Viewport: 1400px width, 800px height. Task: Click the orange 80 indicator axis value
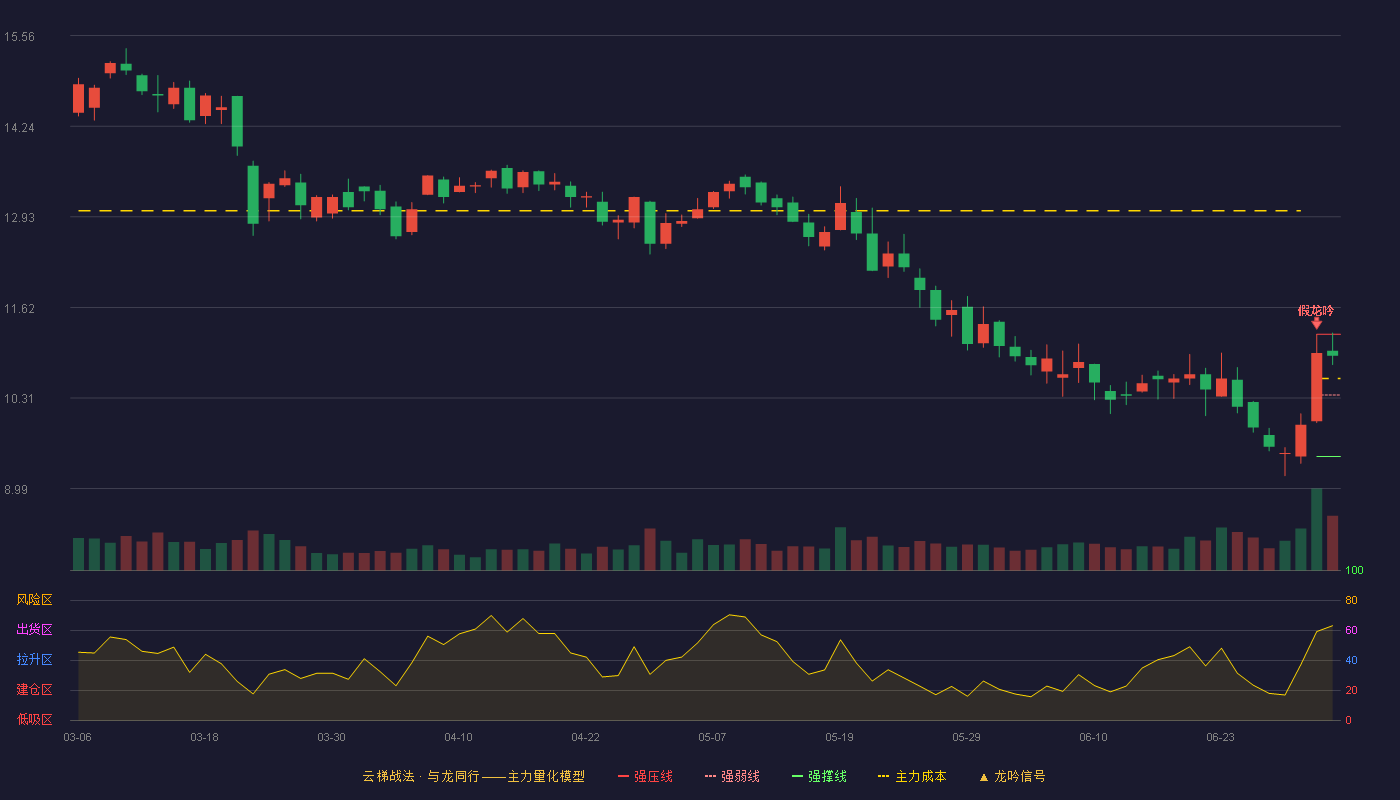[x=1351, y=600]
